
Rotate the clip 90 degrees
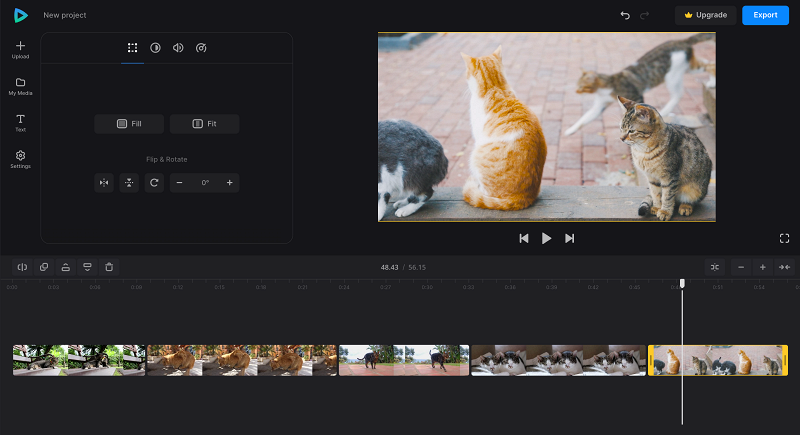154,183
